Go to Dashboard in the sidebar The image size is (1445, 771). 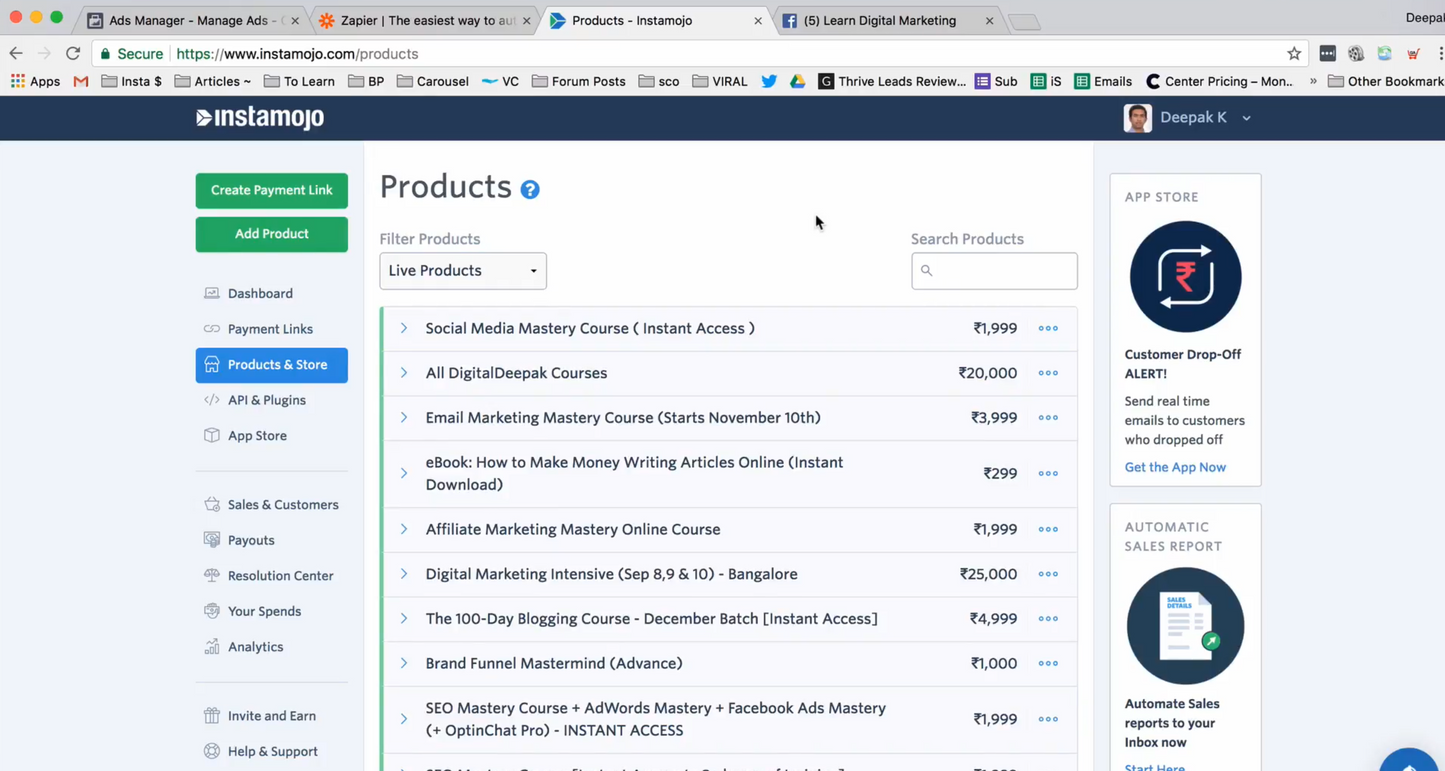click(260, 294)
